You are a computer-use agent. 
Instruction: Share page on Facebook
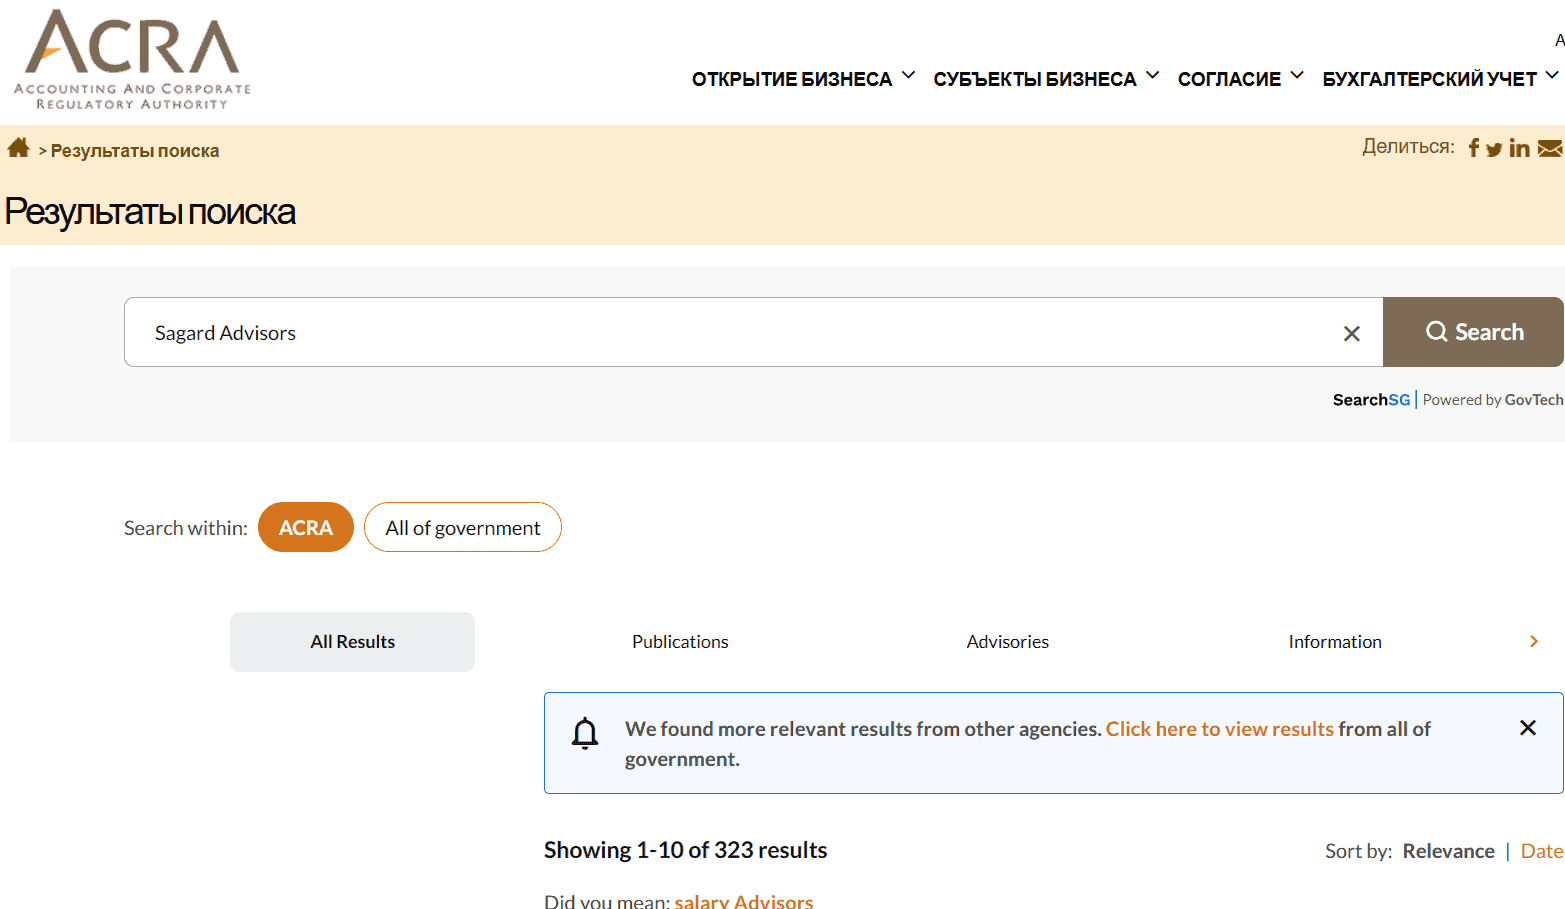pyautogui.click(x=1473, y=148)
